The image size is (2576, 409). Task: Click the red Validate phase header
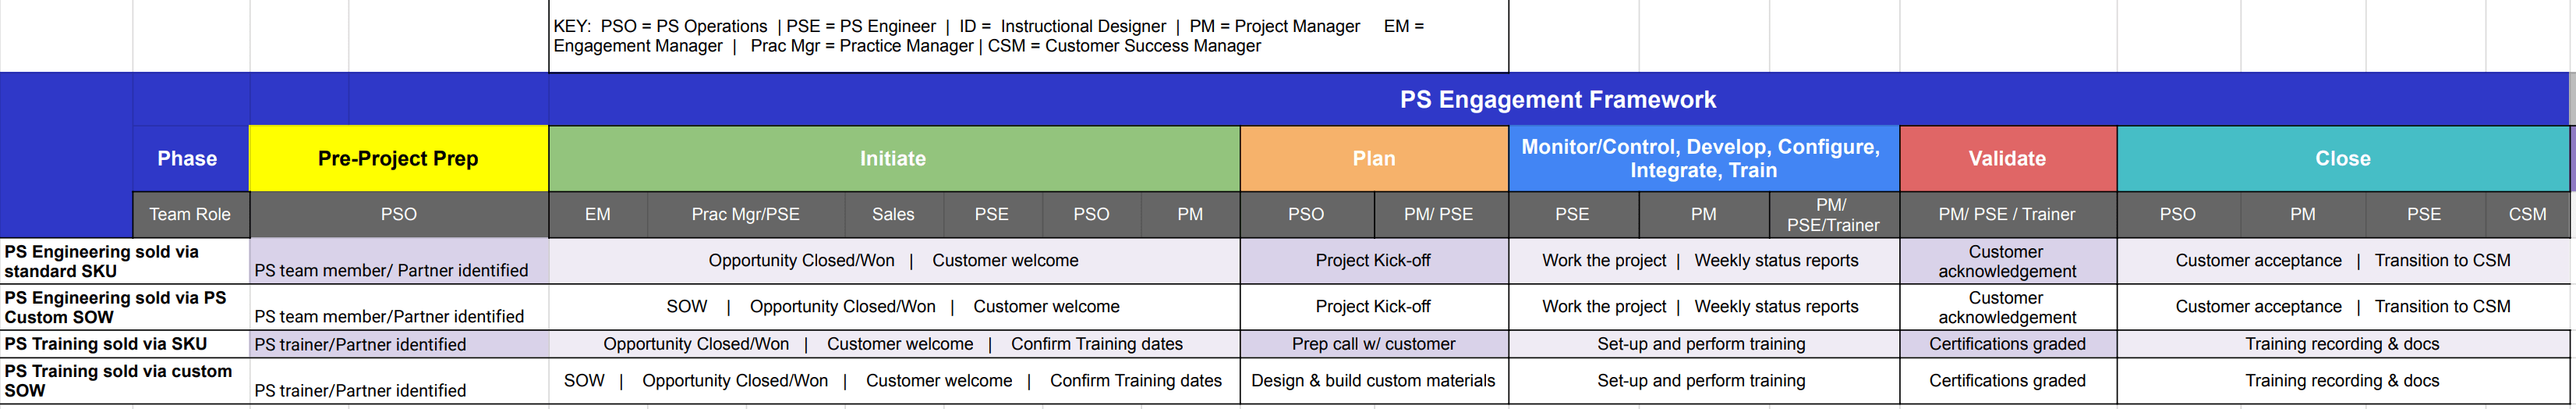click(x=2007, y=158)
